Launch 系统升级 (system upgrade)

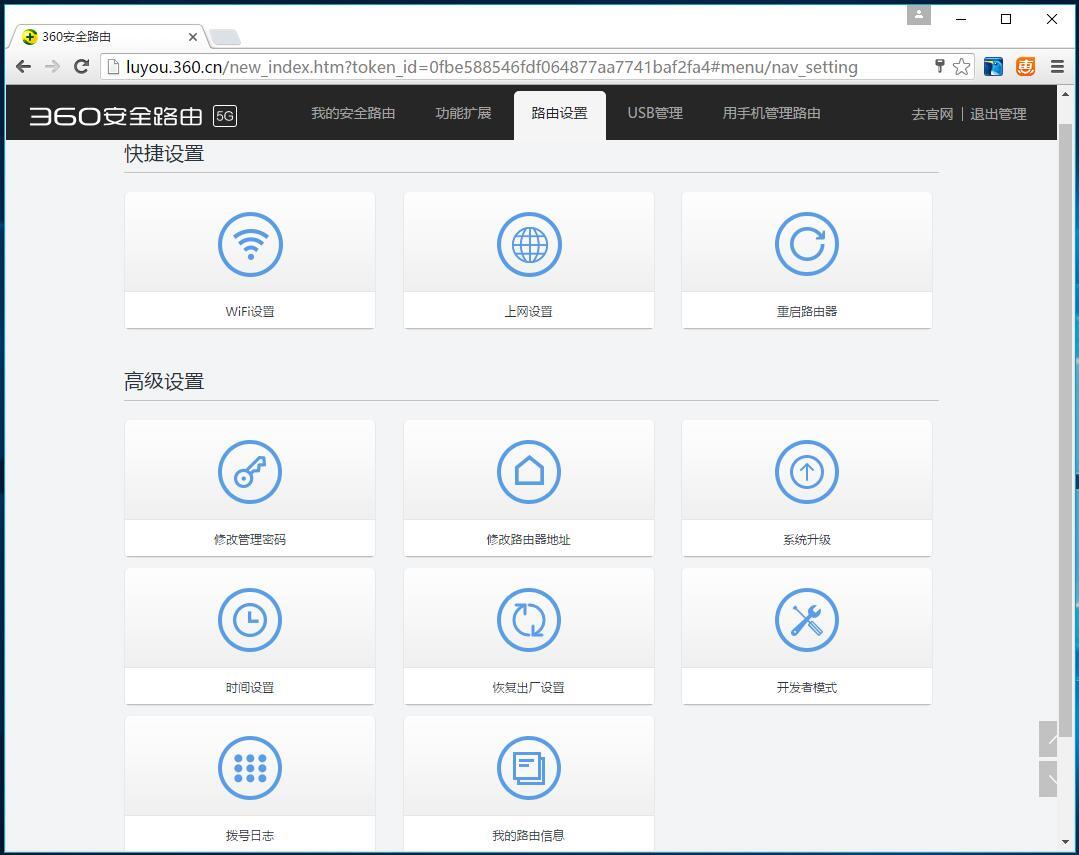click(806, 488)
